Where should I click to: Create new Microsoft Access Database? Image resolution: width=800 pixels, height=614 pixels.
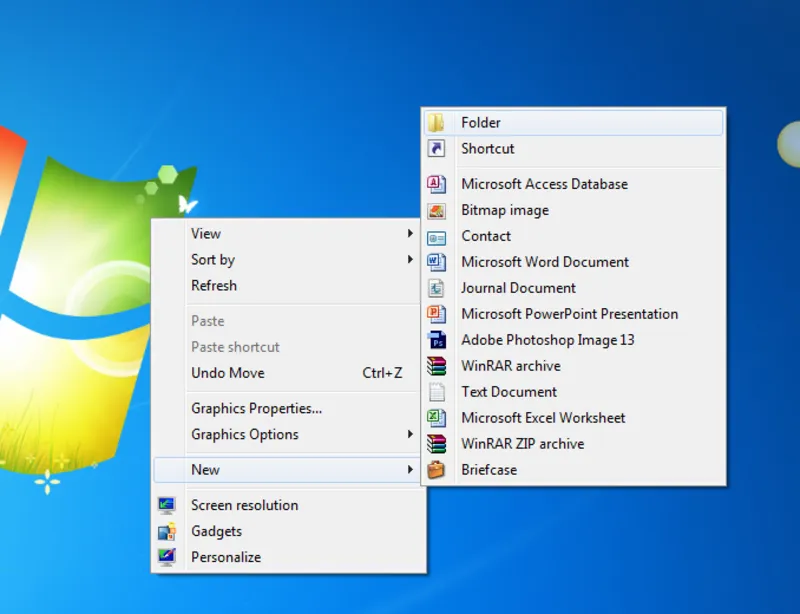tap(573, 184)
